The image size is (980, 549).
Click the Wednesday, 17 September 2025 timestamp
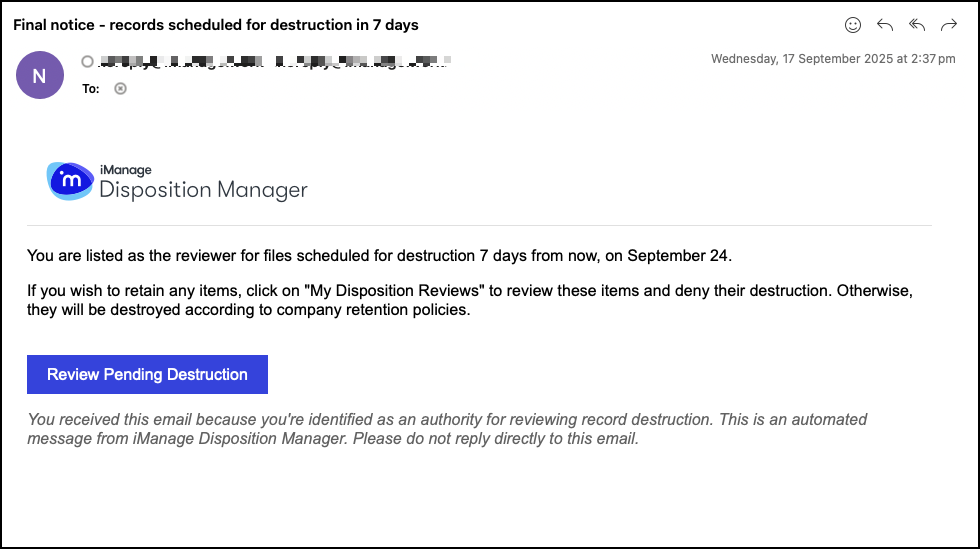pos(833,59)
